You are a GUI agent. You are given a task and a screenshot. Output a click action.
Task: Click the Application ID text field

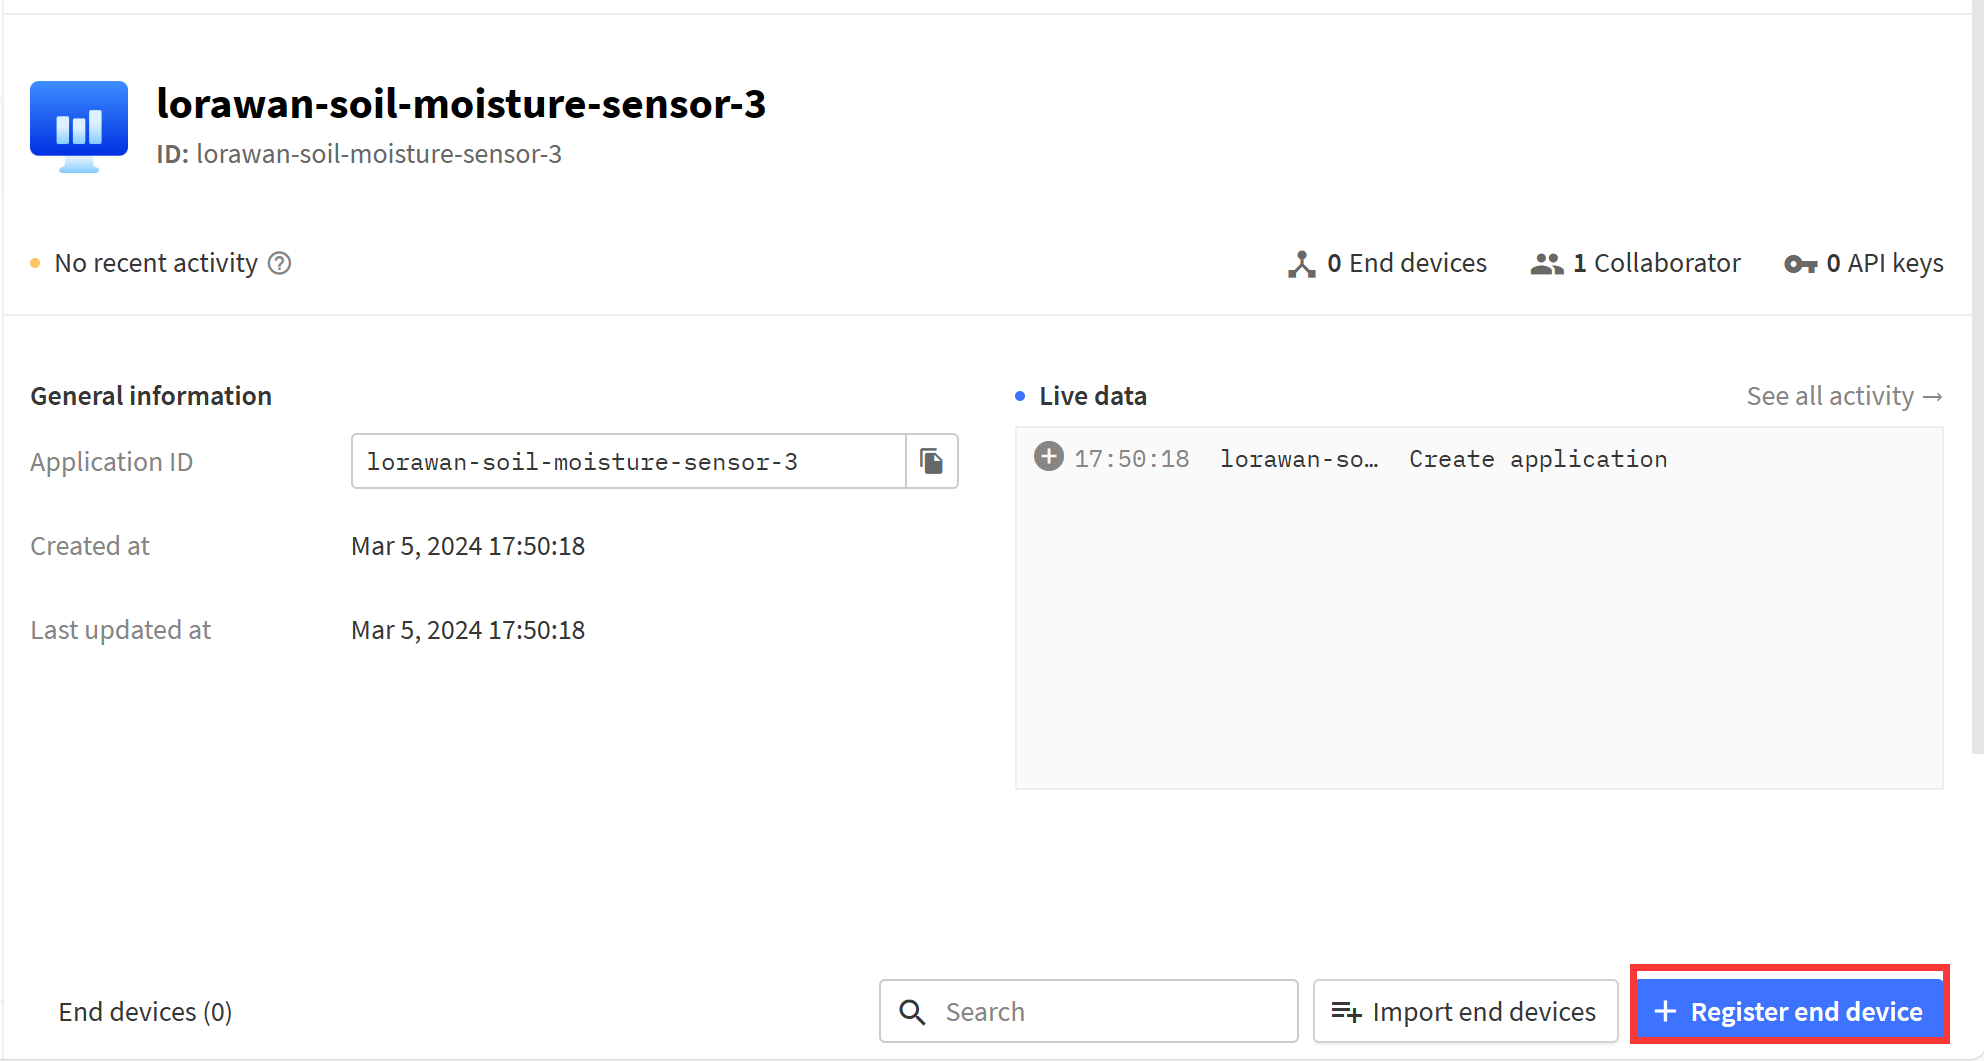[x=628, y=461]
